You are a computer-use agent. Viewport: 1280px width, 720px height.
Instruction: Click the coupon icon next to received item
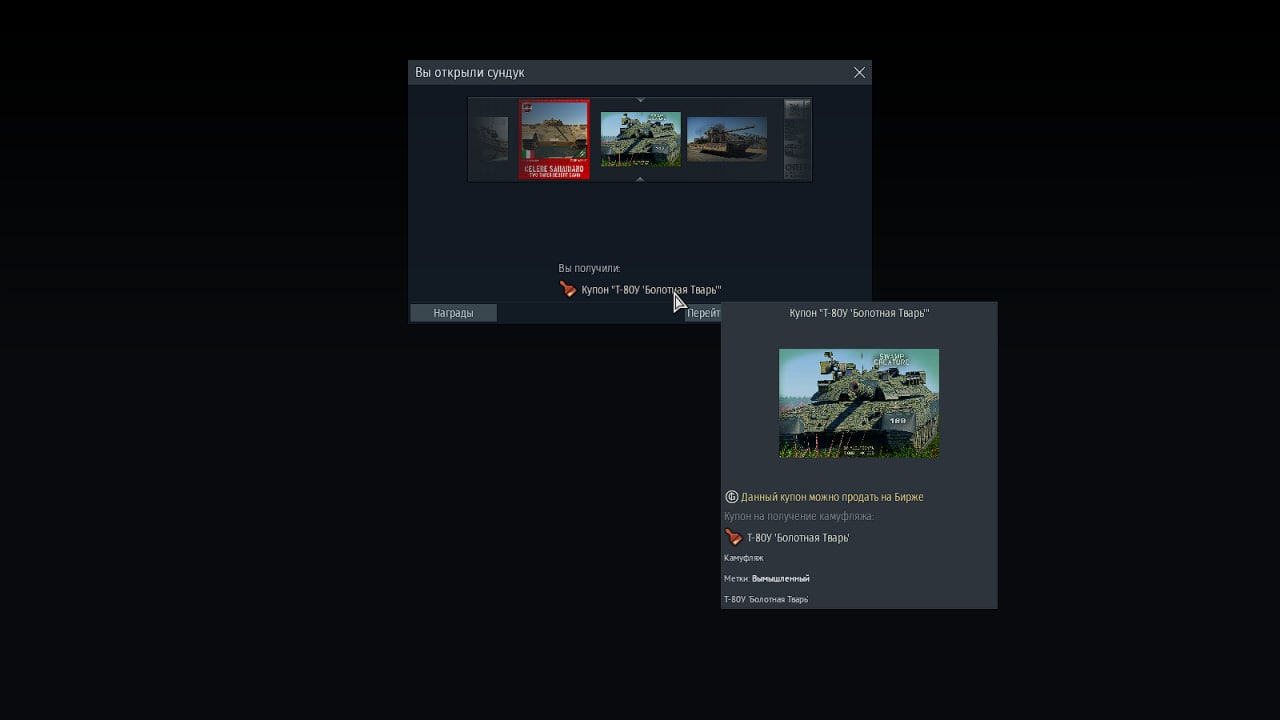point(568,289)
